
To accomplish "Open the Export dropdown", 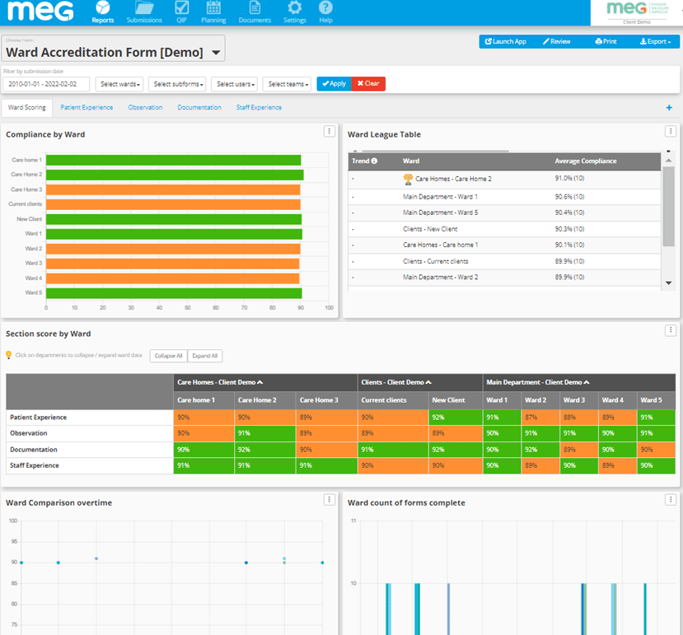I will 654,42.
